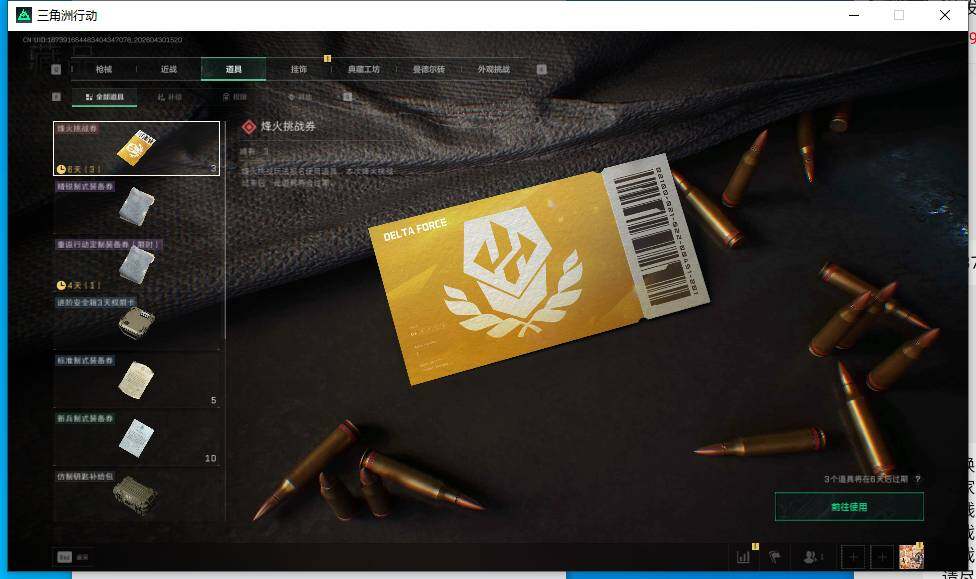Screen dimensions: 976x579
Task: Open the bar-chart stats icon in bottom bar
Action: pyautogui.click(x=743, y=557)
